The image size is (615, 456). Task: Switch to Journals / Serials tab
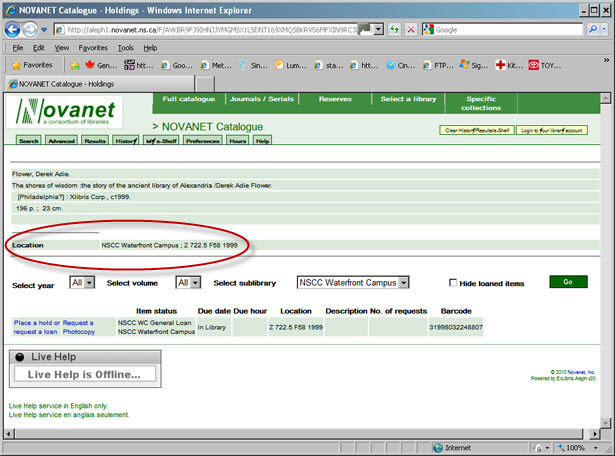point(263,99)
